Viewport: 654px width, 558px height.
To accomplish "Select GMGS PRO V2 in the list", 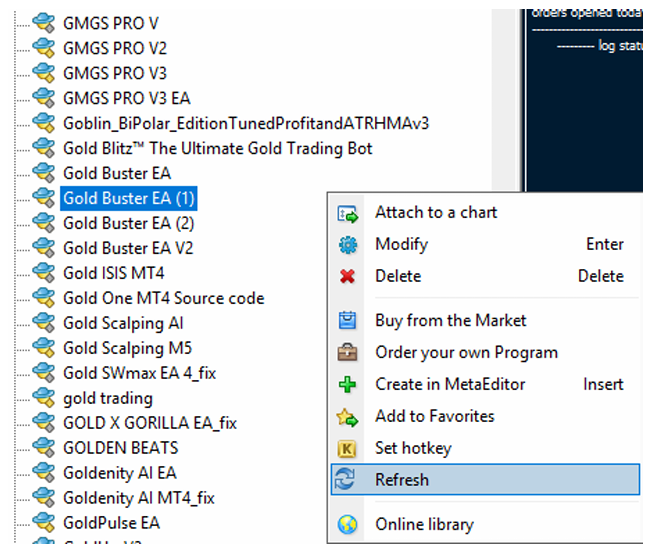I will (x=115, y=48).
